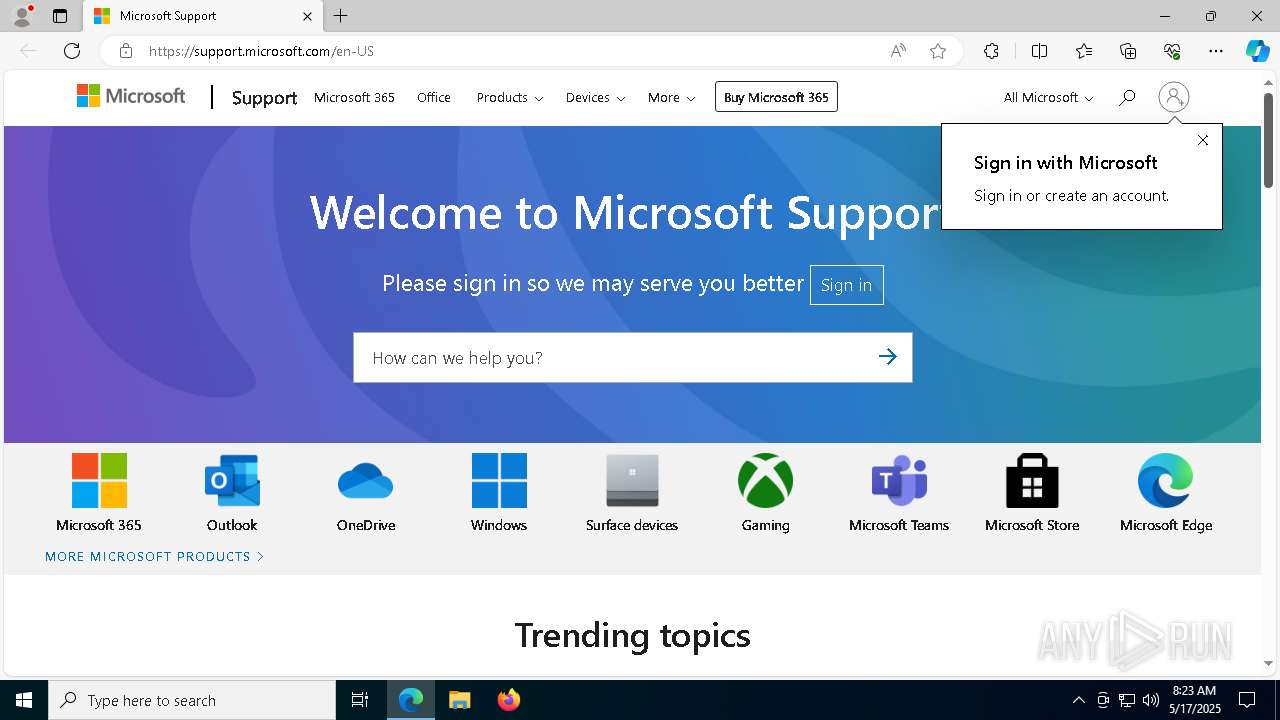
Task: Select the Office nav item
Action: [x=434, y=97]
